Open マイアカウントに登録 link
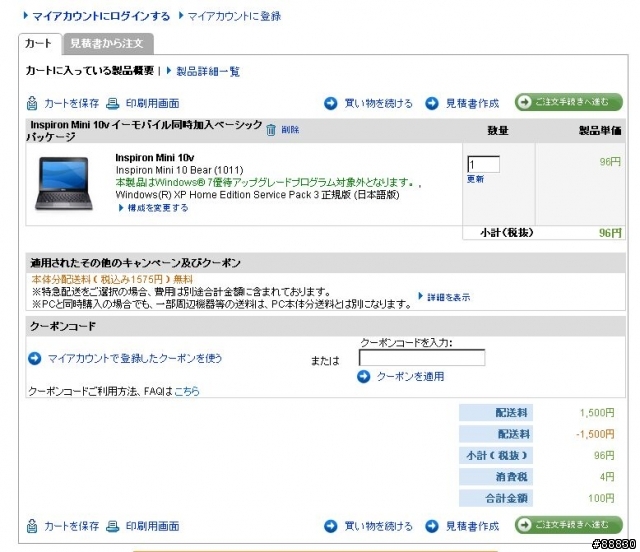The image size is (640, 552). pos(234,16)
